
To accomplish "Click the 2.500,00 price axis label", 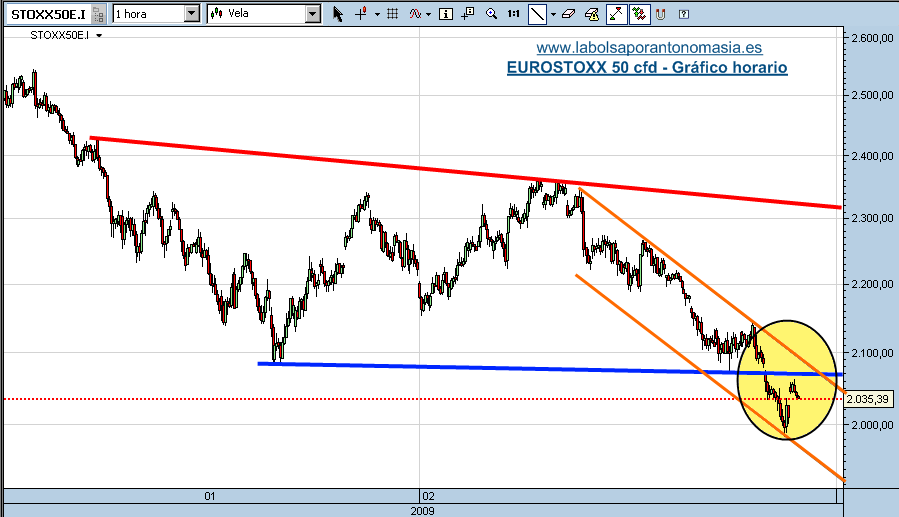I will [x=873, y=95].
